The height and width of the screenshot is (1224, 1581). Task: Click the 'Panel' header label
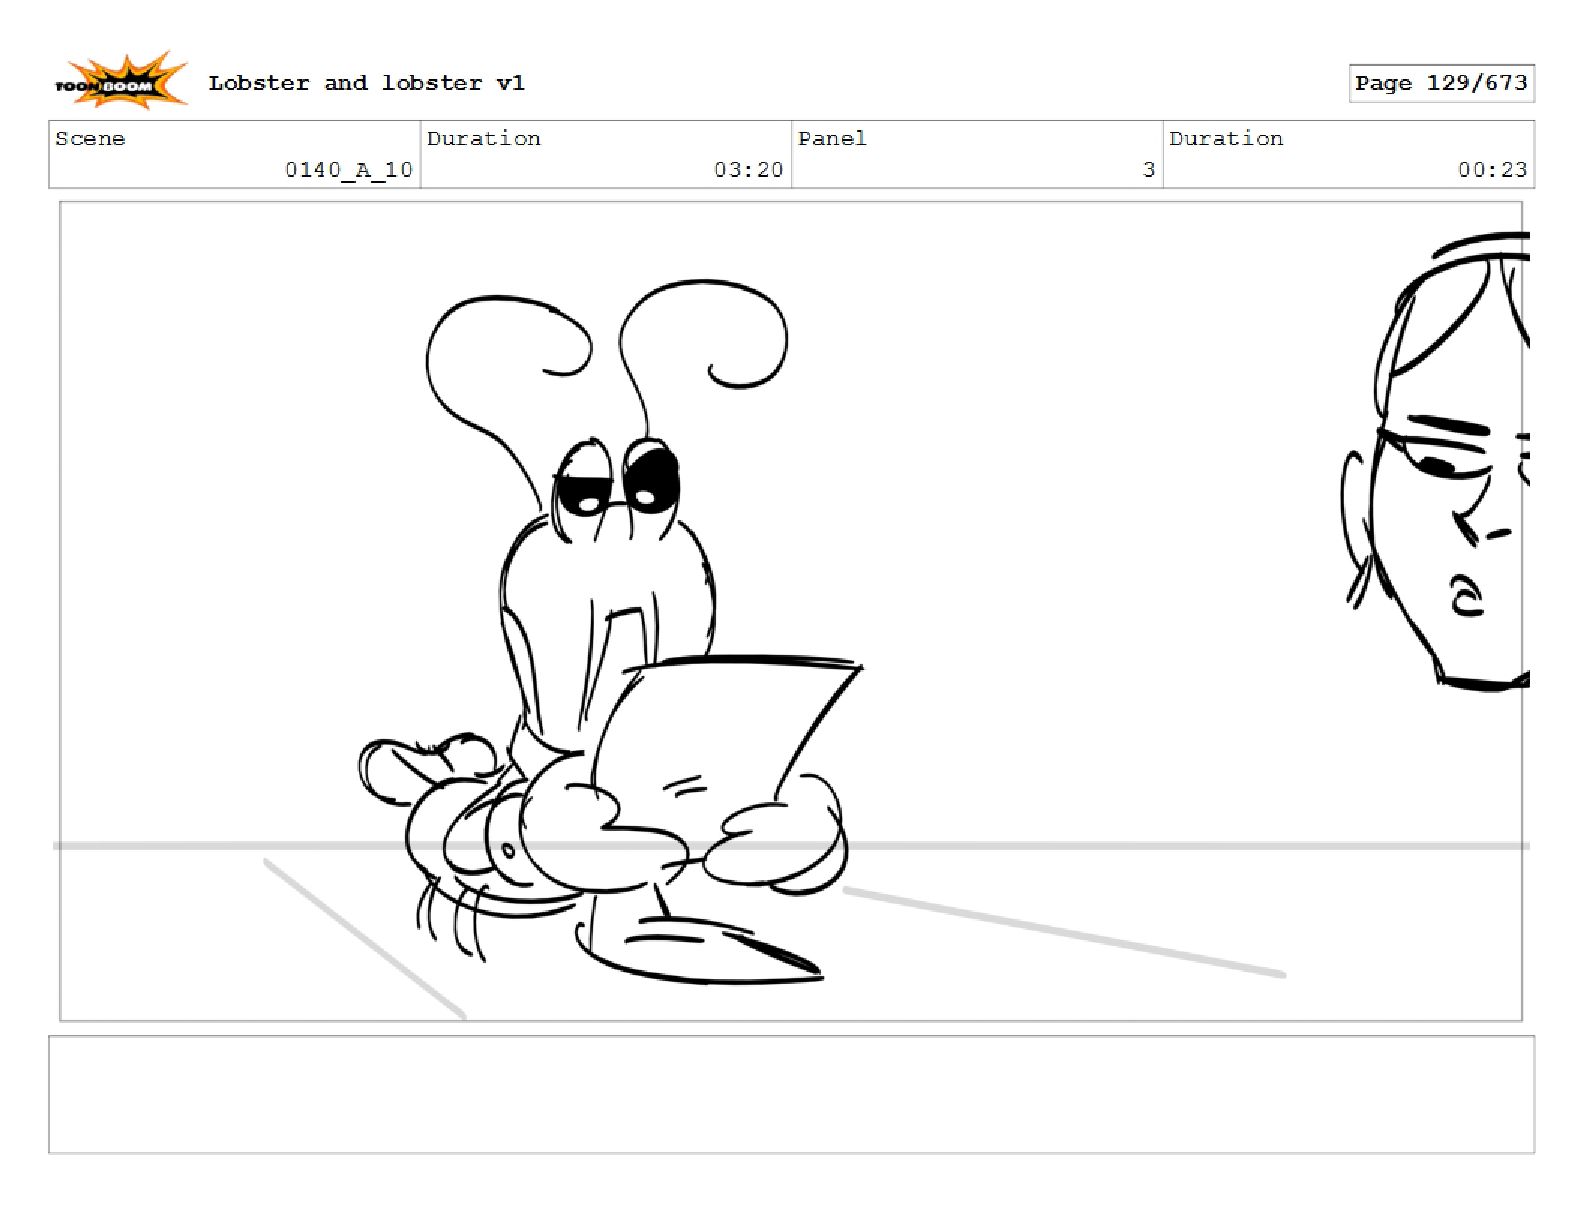click(832, 139)
